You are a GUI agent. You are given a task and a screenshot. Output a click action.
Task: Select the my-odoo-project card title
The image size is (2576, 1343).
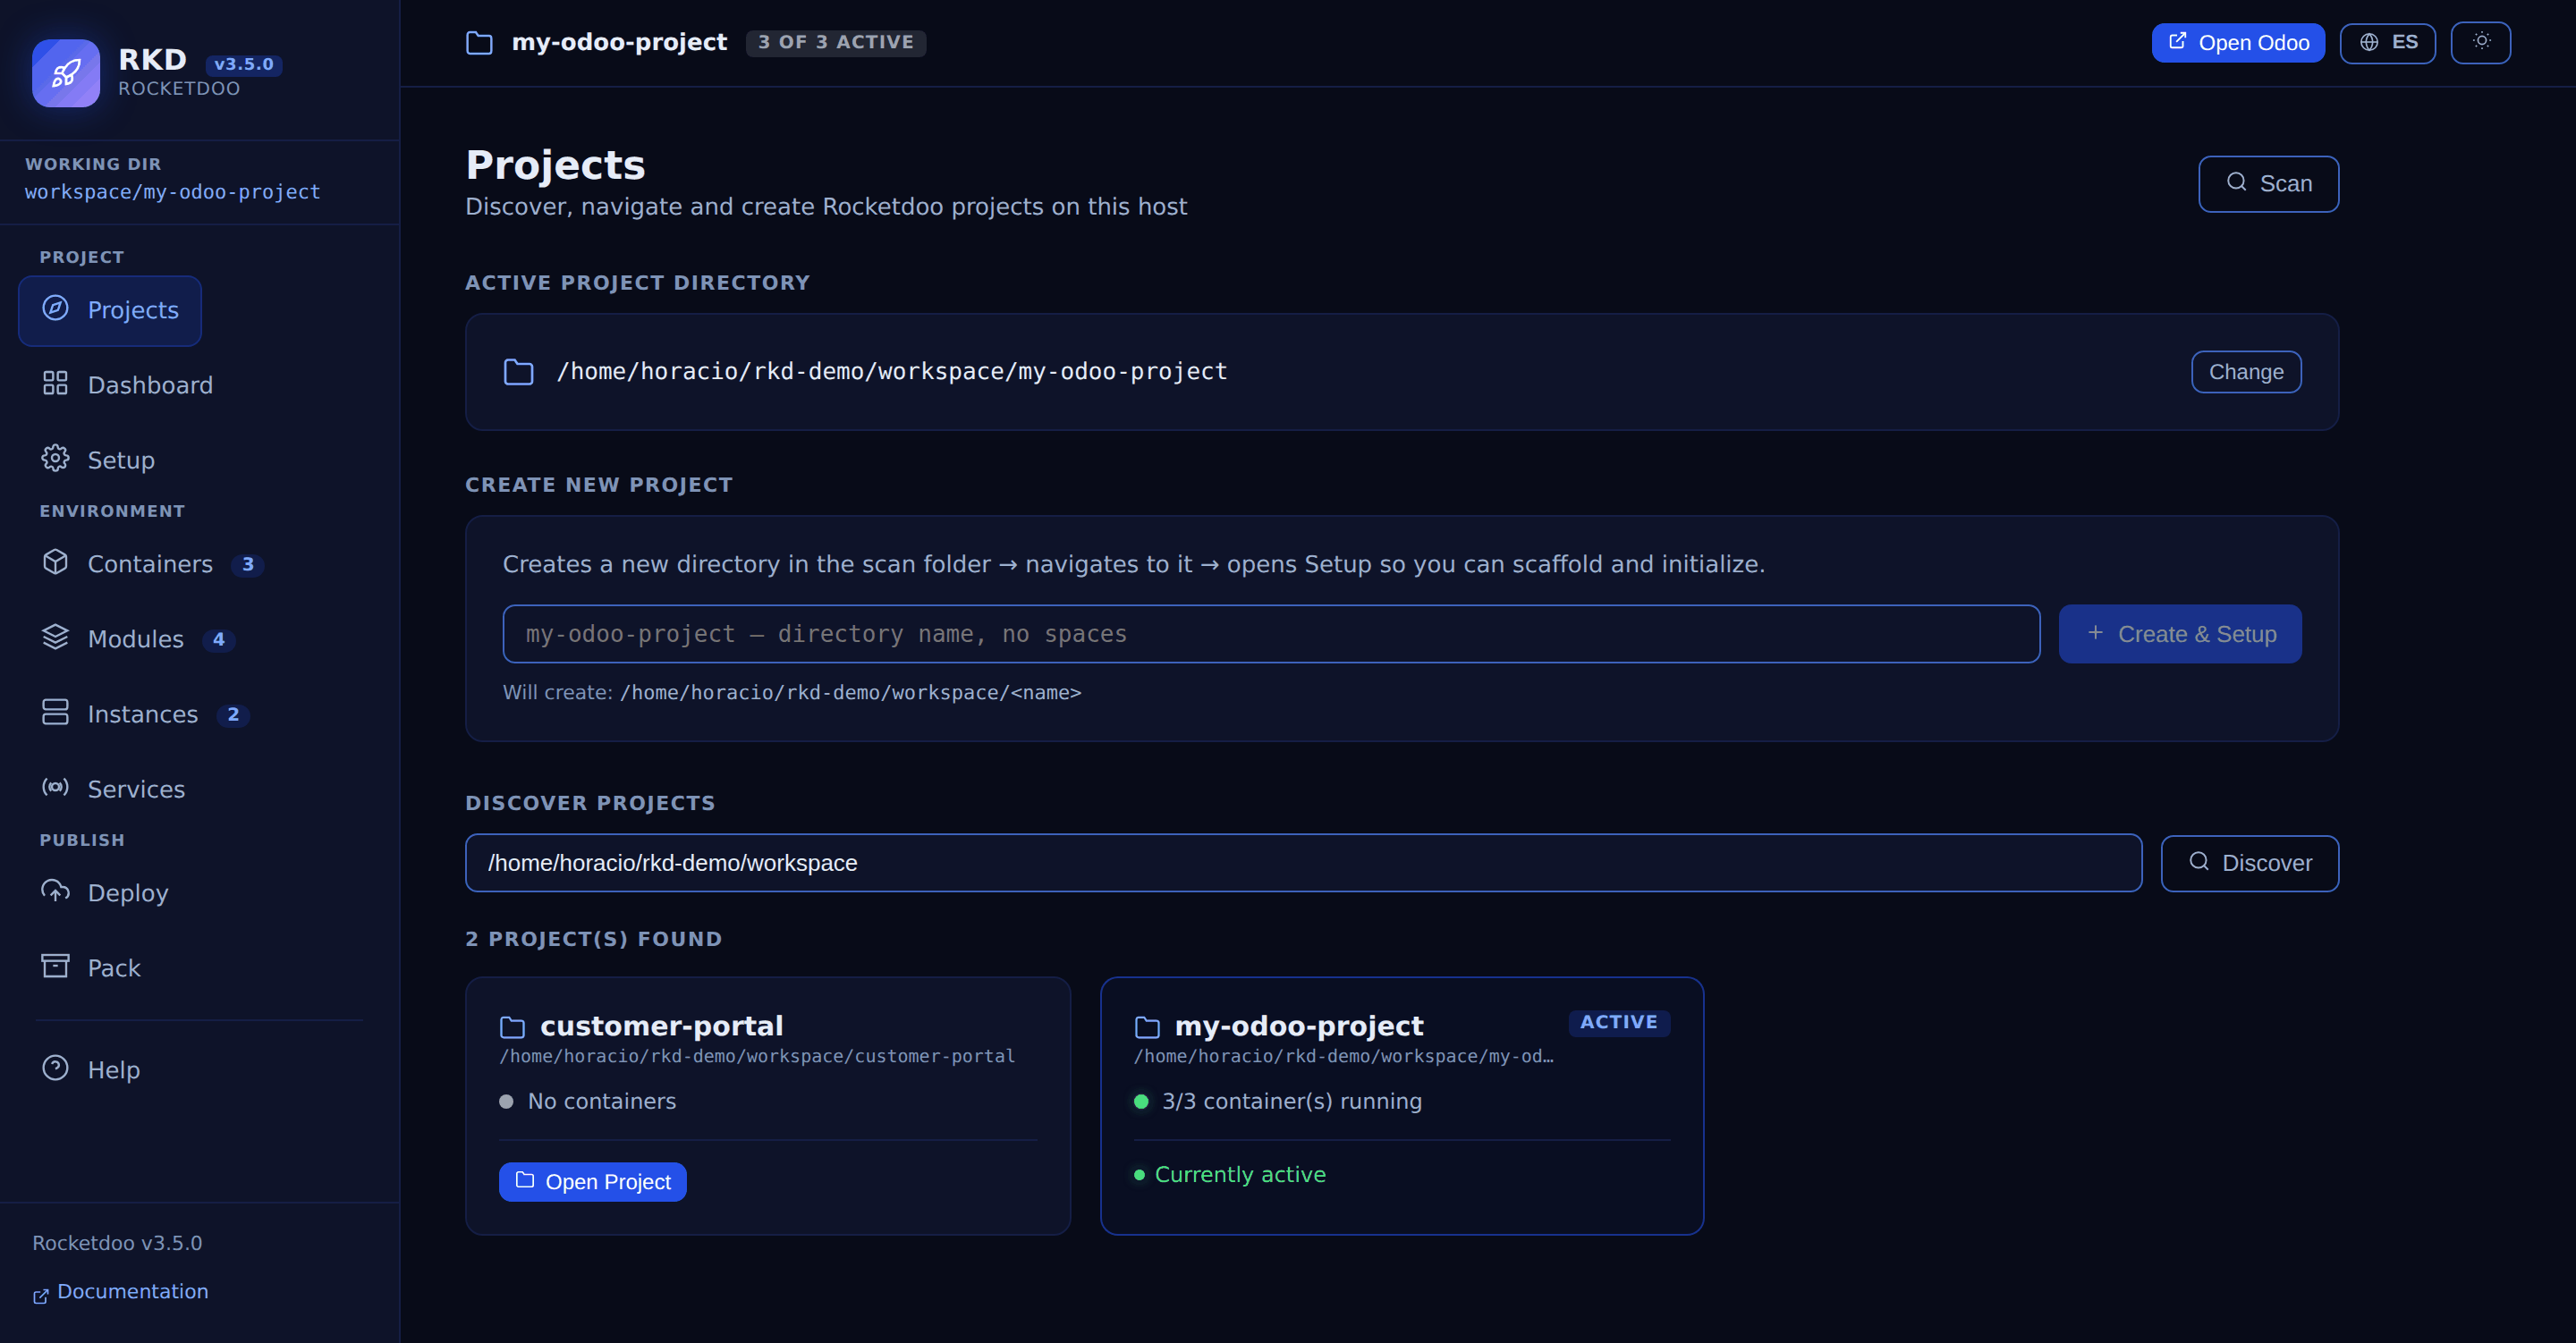click(x=1298, y=1026)
